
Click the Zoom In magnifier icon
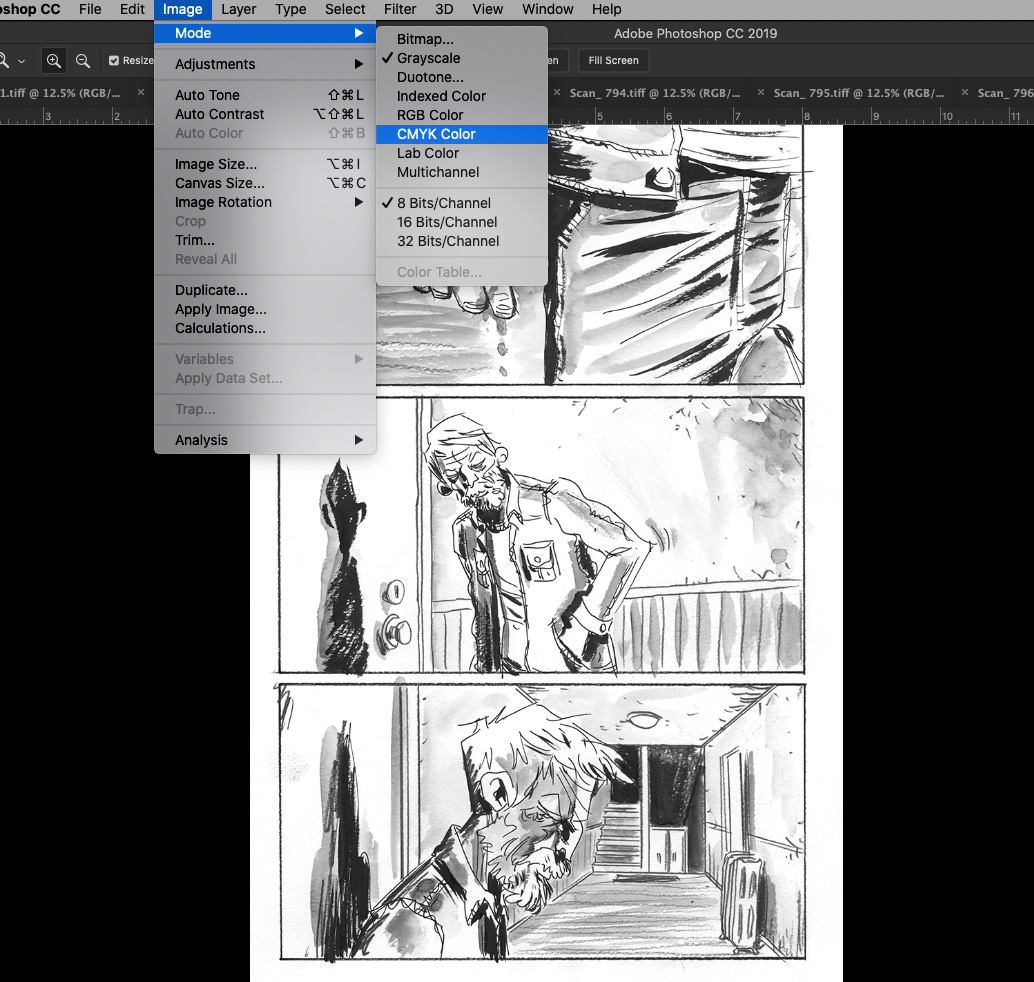53,61
